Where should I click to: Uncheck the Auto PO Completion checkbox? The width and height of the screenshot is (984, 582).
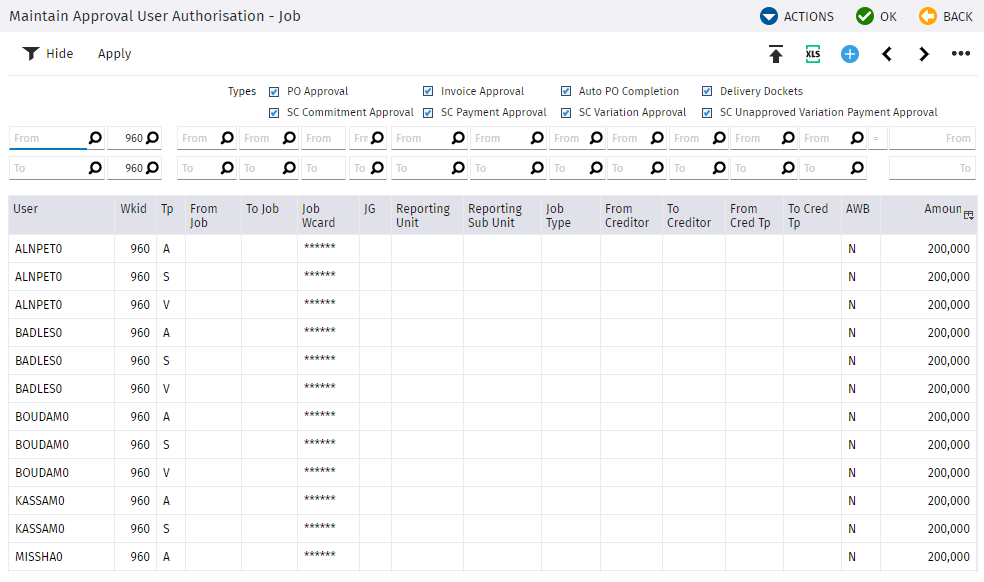[566, 92]
